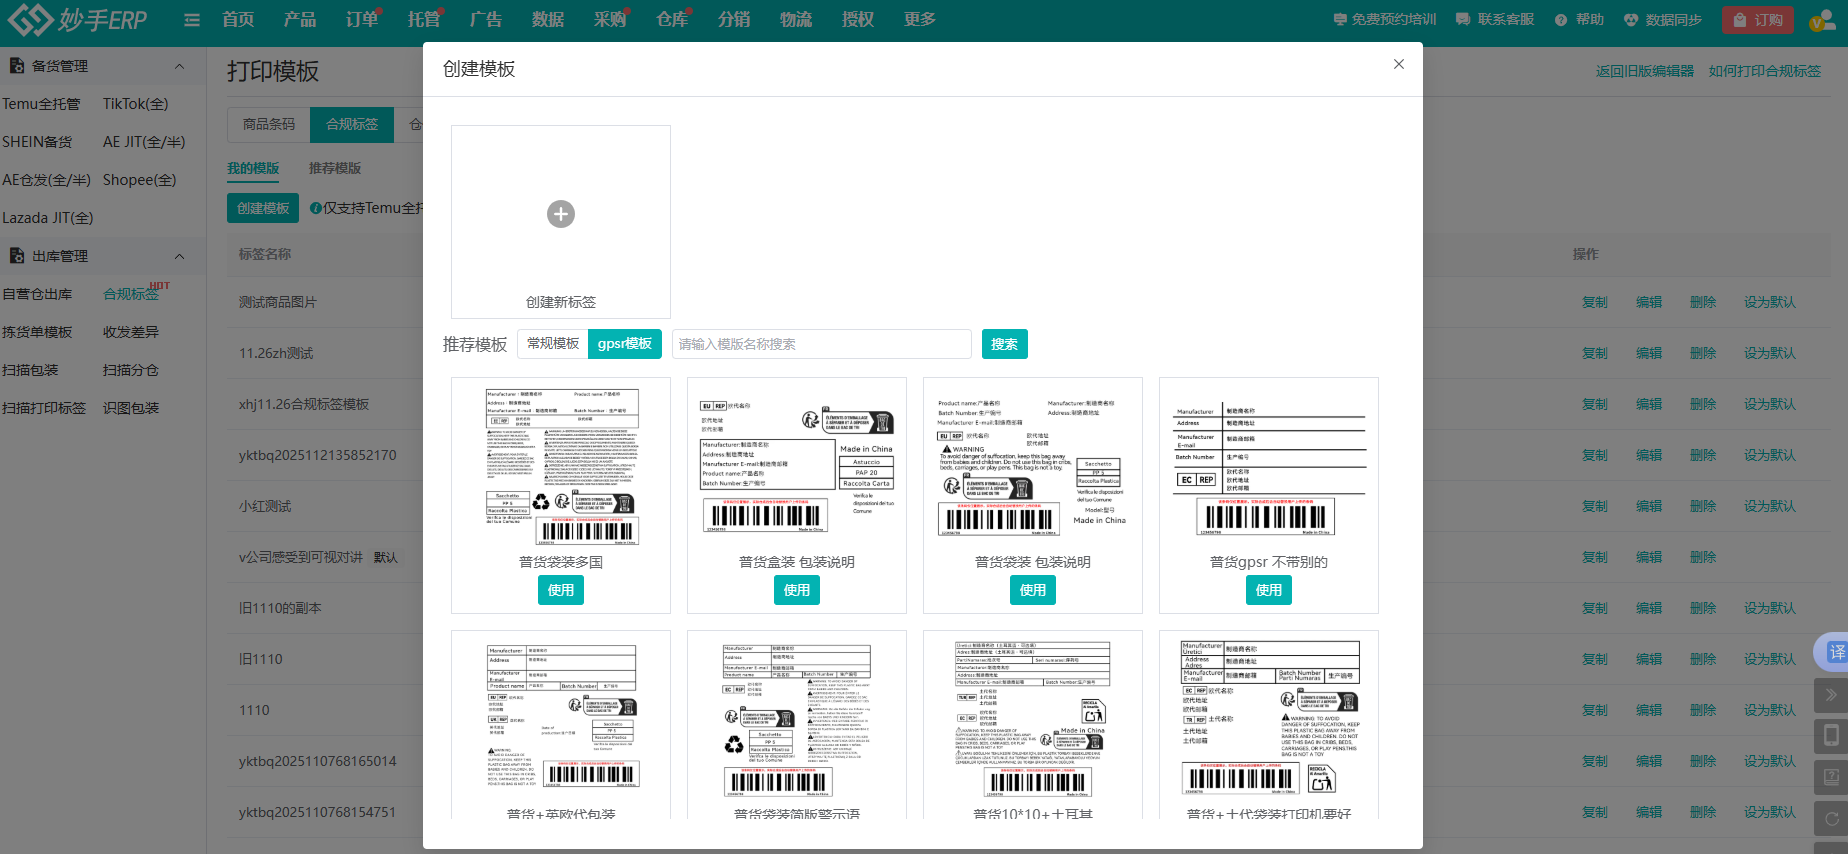The height and width of the screenshot is (854, 1848).
Task: Select the gpsr模板 toggle option
Action: point(624,344)
